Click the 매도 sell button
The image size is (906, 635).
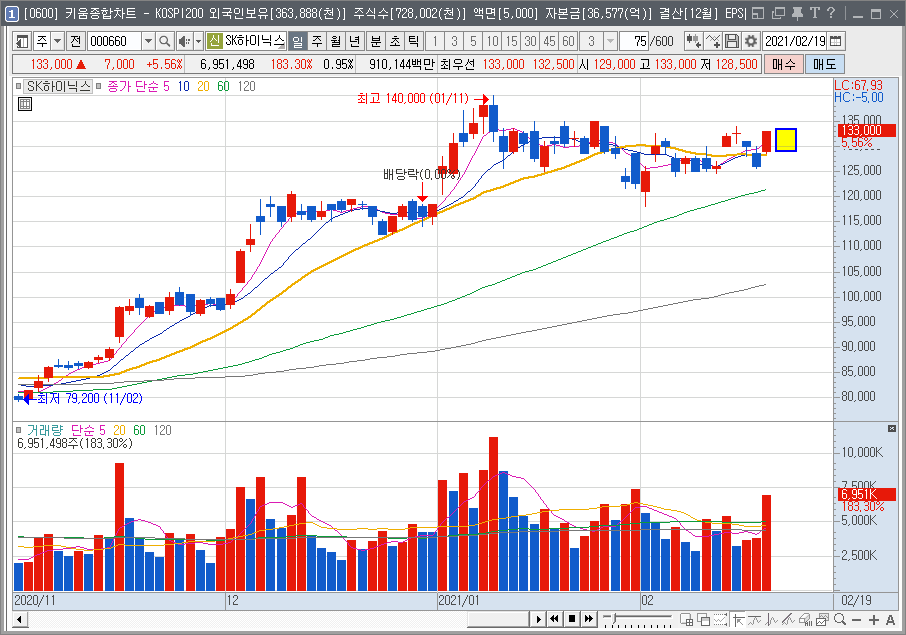(825, 64)
